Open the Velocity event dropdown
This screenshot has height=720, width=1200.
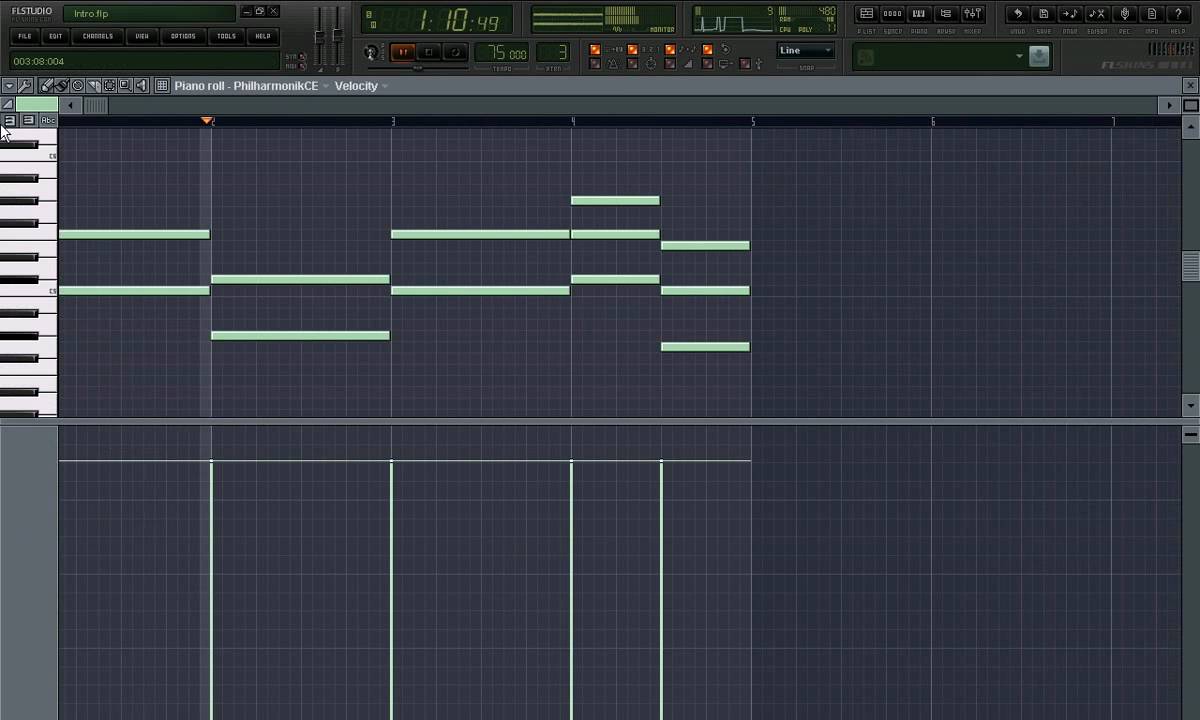385,86
